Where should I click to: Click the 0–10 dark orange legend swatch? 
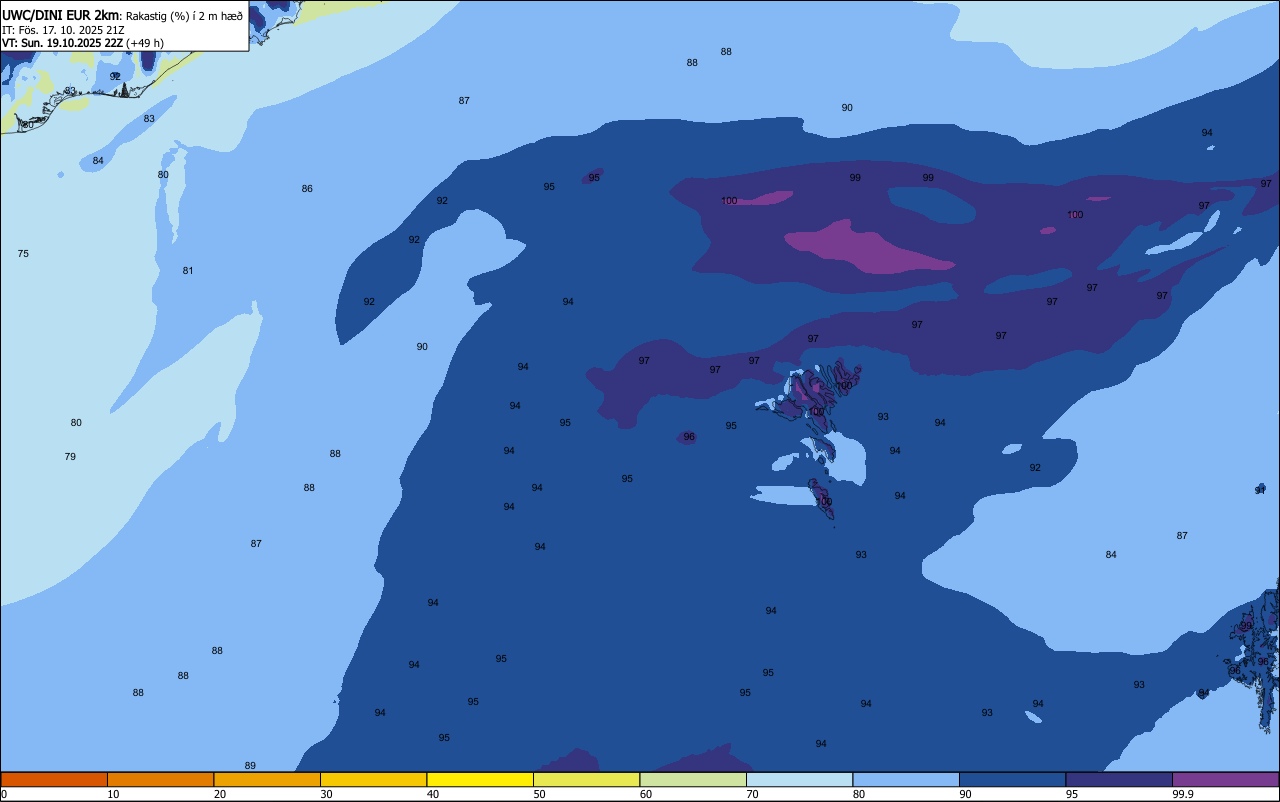(x=54, y=779)
